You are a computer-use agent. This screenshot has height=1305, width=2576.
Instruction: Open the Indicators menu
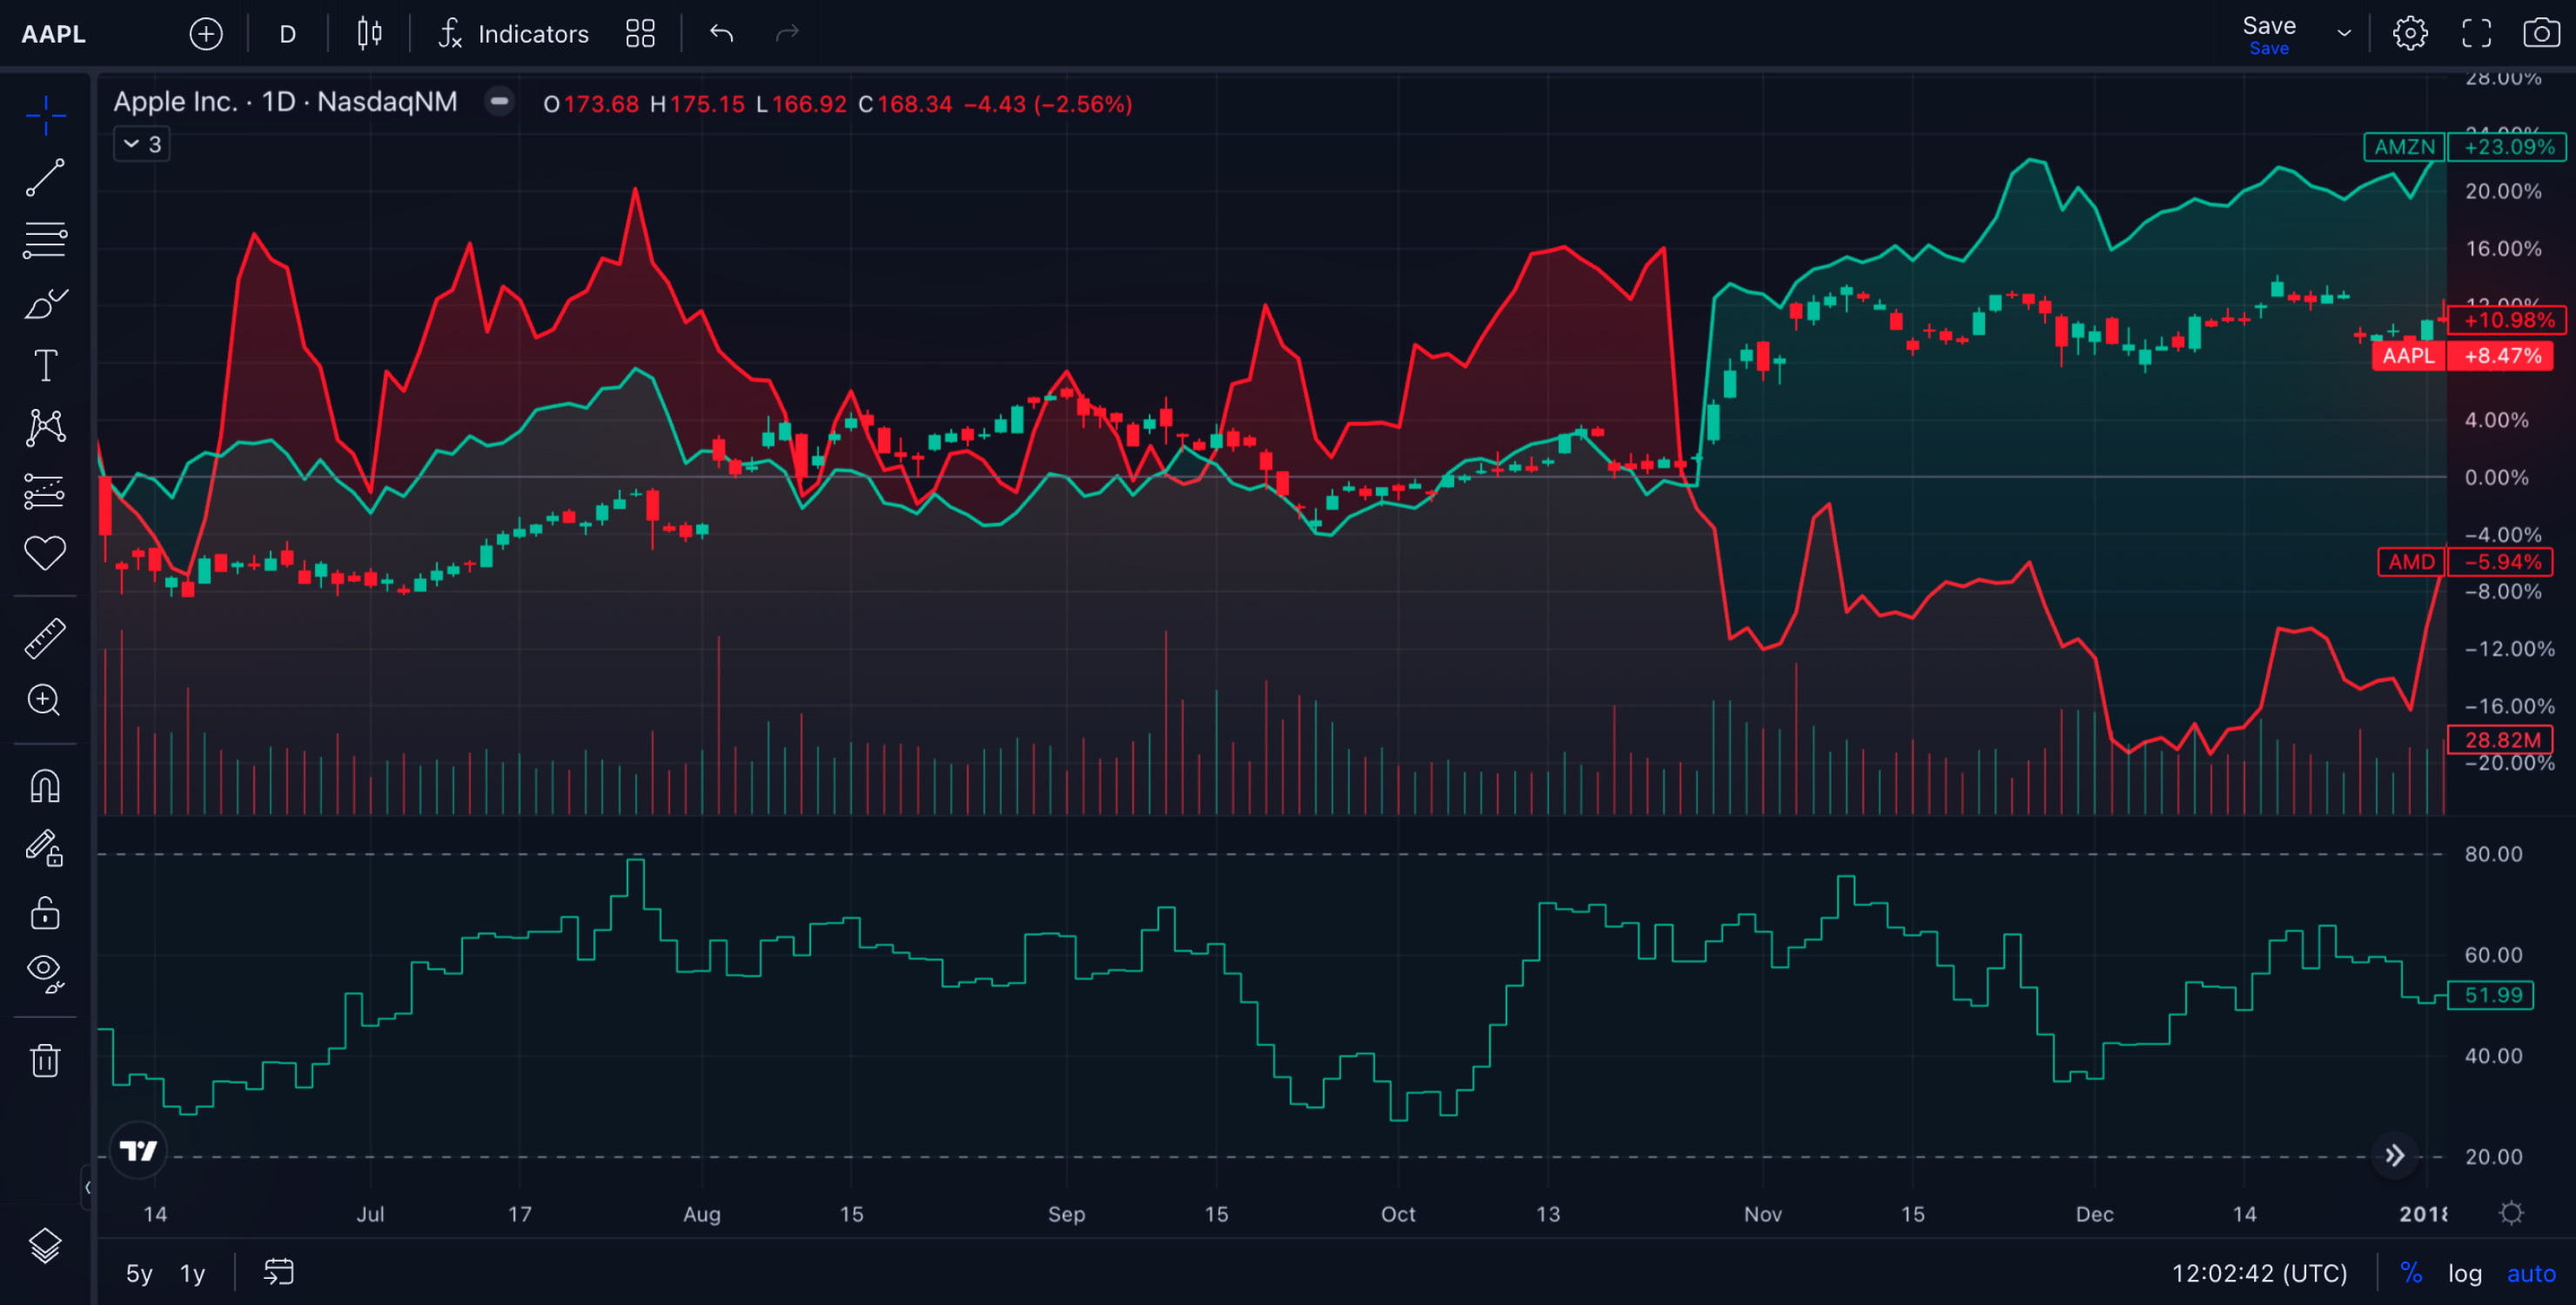(514, 34)
